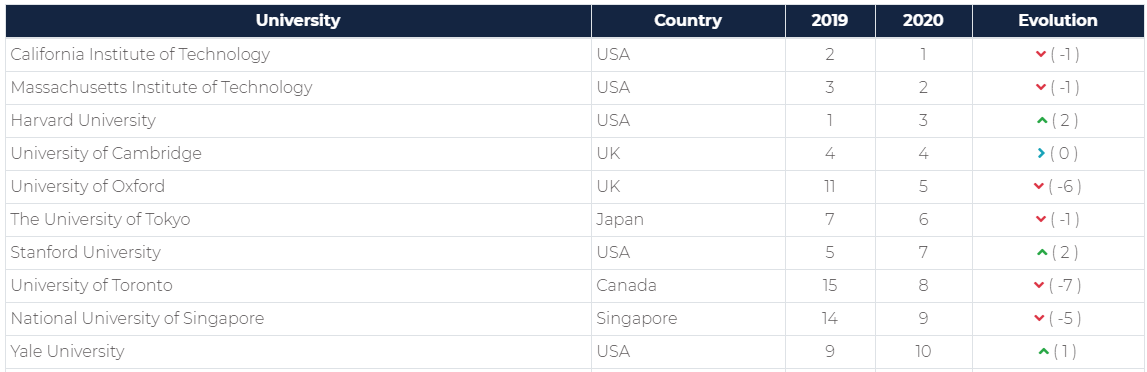Click The University of Tokyo name
The height and width of the screenshot is (372, 1147).
tap(100, 219)
